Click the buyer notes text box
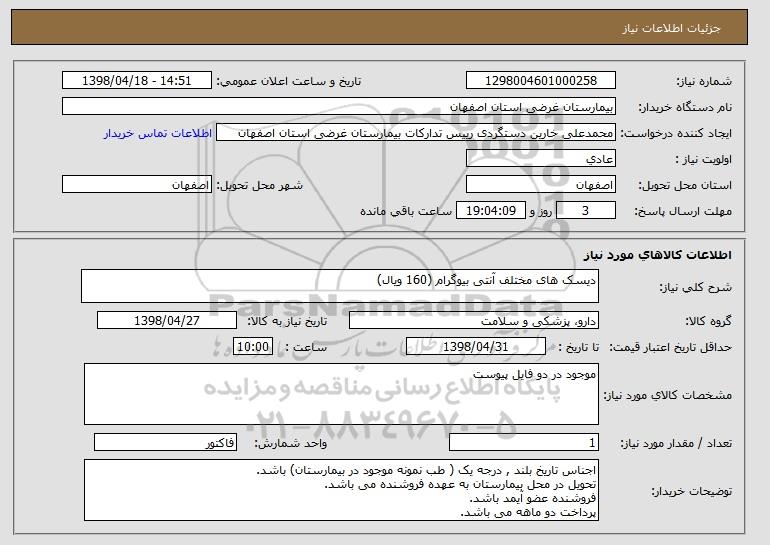770x545 pixels. 341,490
